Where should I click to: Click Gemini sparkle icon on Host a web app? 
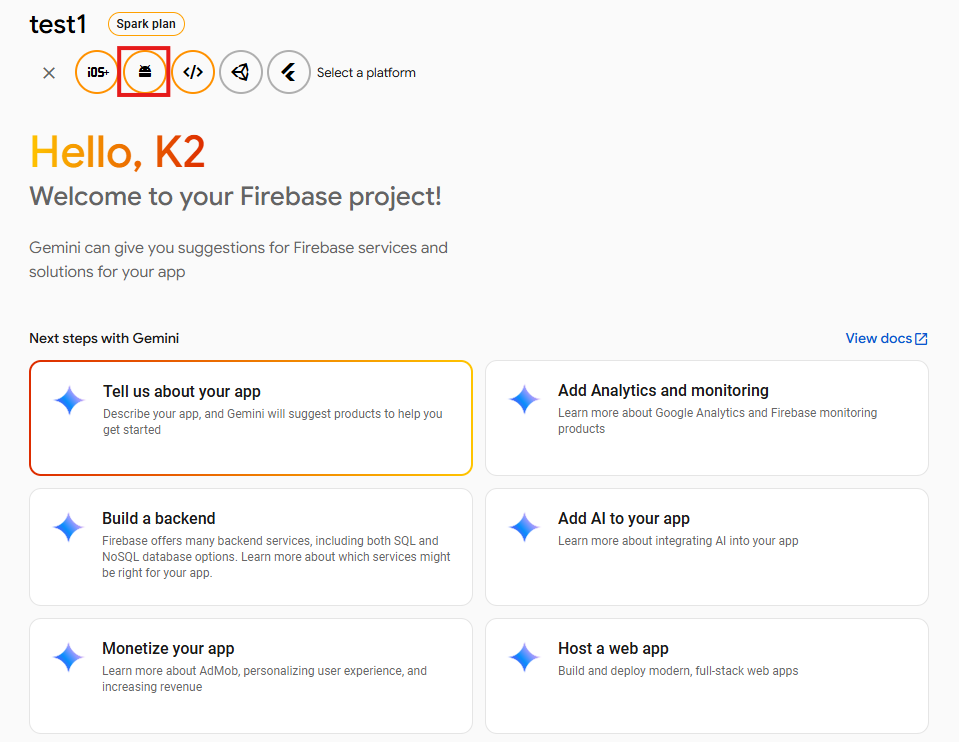[524, 657]
